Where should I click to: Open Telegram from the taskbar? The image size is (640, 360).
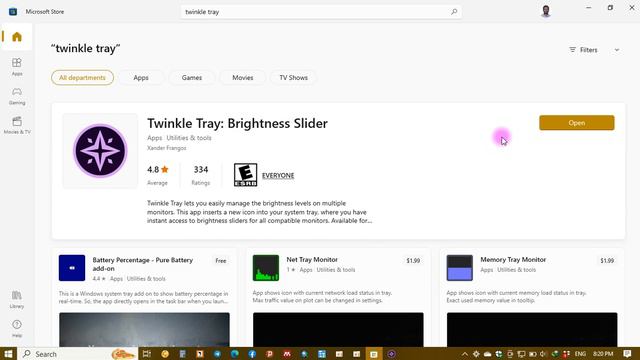[217, 354]
